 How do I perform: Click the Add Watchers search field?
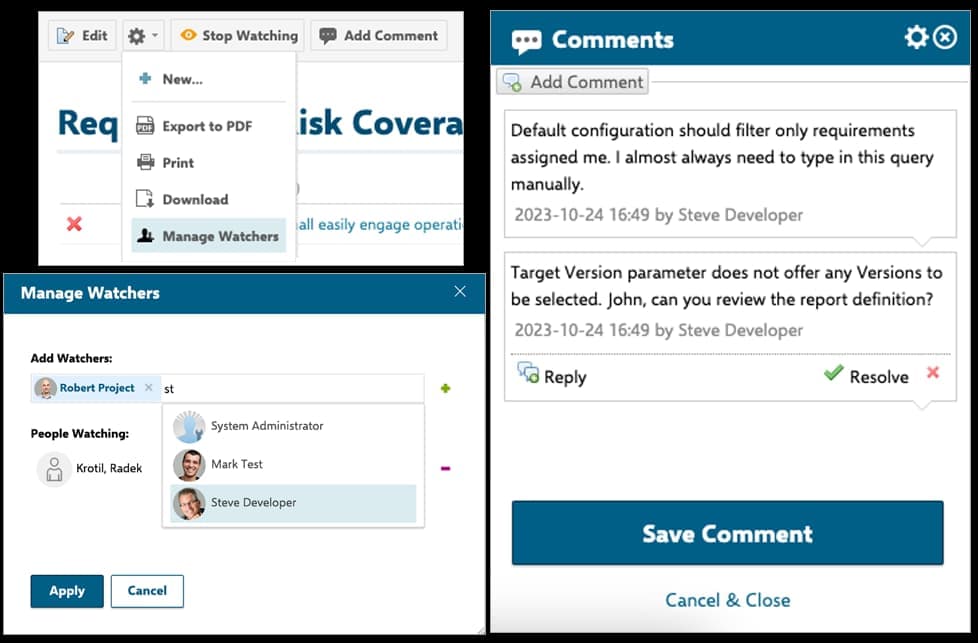coord(290,389)
